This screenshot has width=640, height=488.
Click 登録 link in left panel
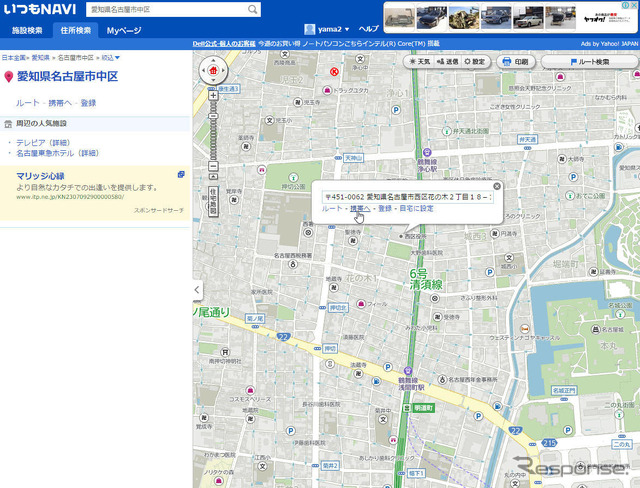pyautogui.click(x=88, y=103)
